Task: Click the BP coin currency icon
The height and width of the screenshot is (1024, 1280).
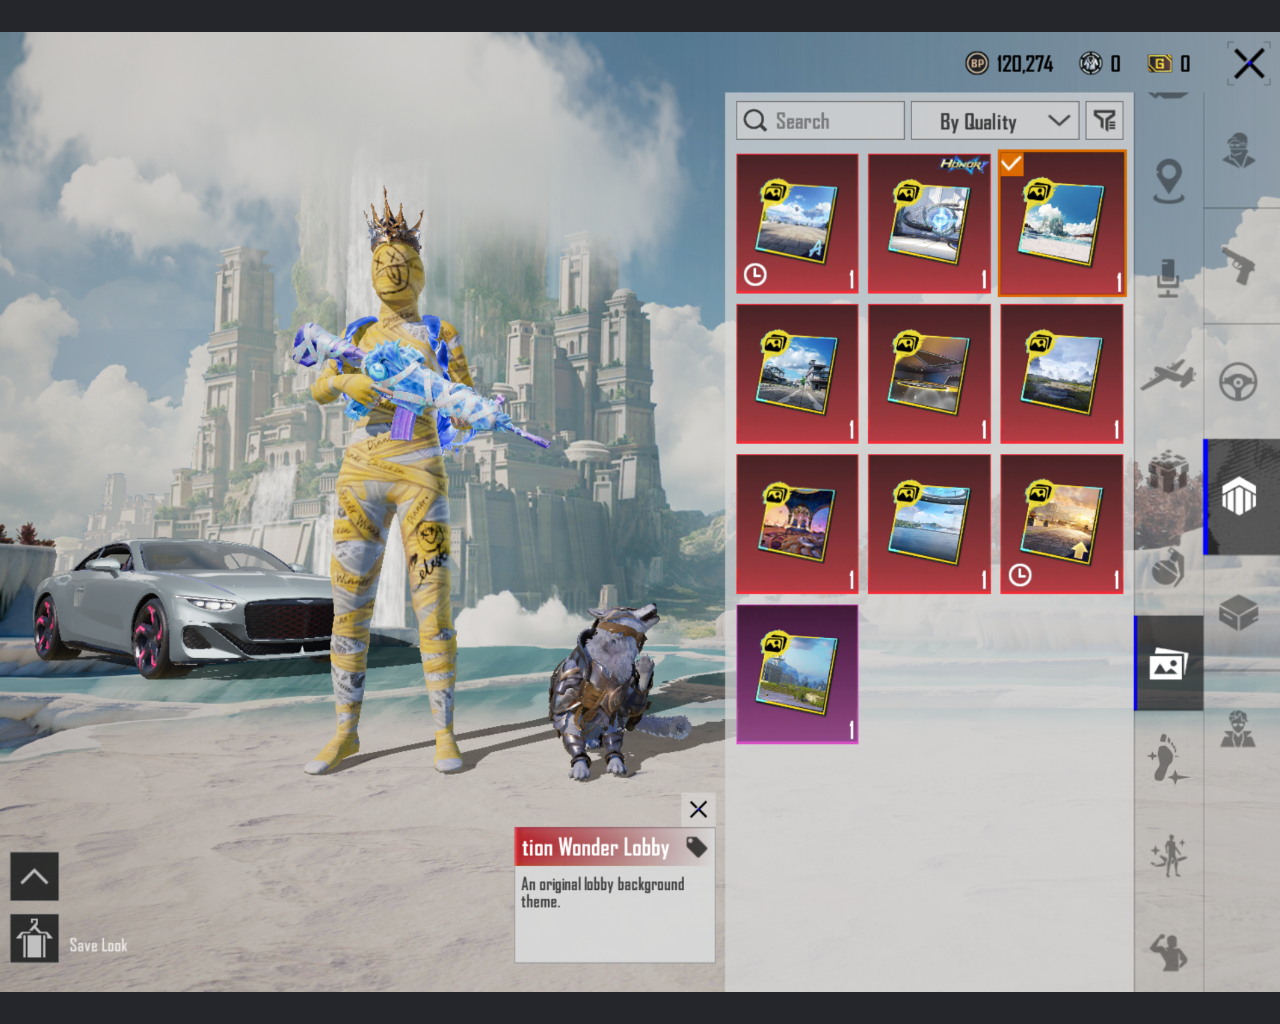Action: 977,64
